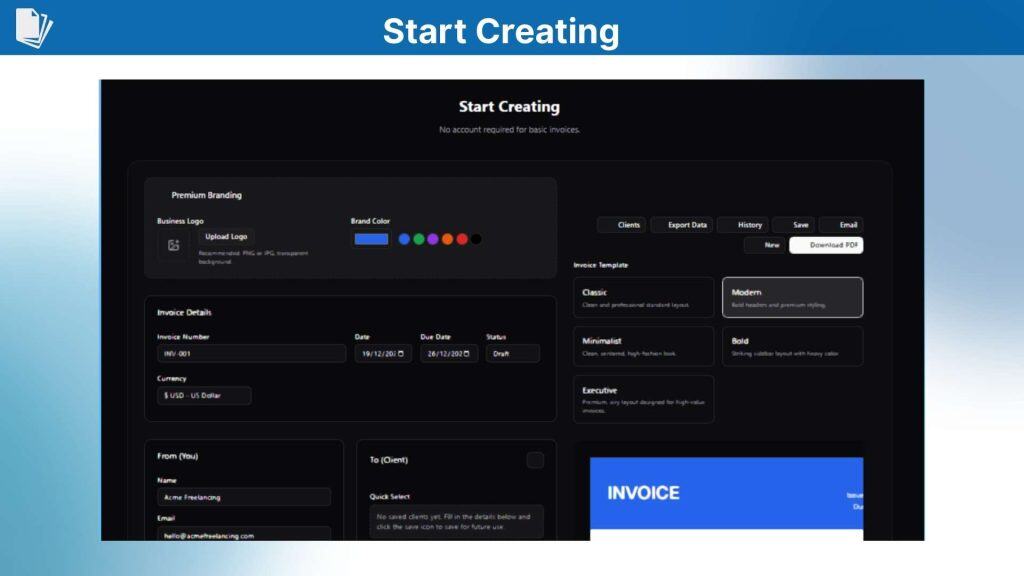This screenshot has height=576, width=1024.
Task: Pick the green brand color swatch
Action: pos(419,239)
